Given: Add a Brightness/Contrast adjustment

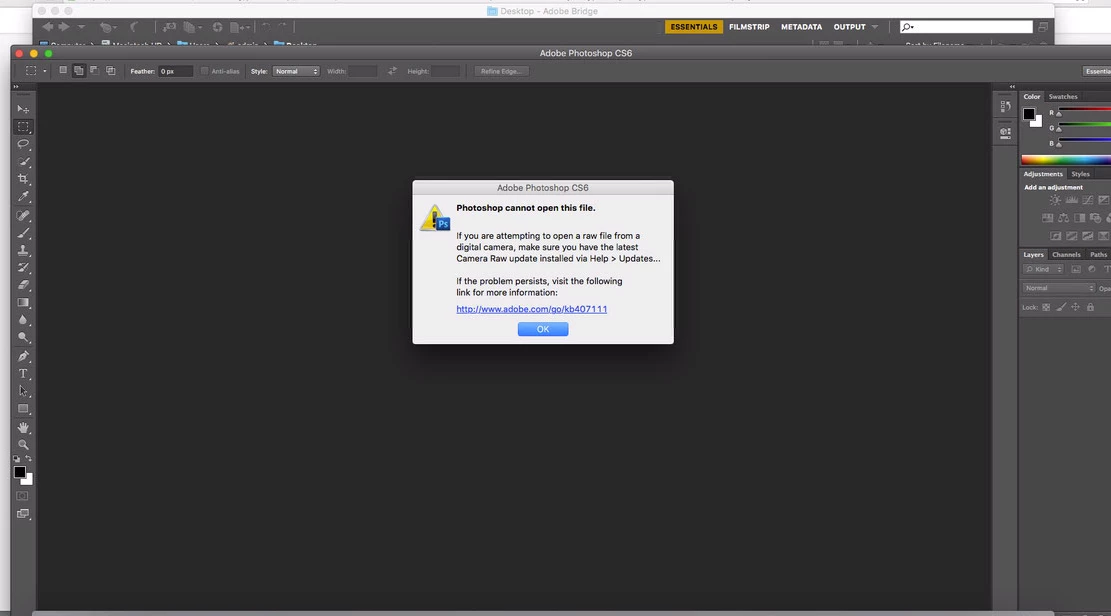Looking at the screenshot, I should [x=1055, y=201].
